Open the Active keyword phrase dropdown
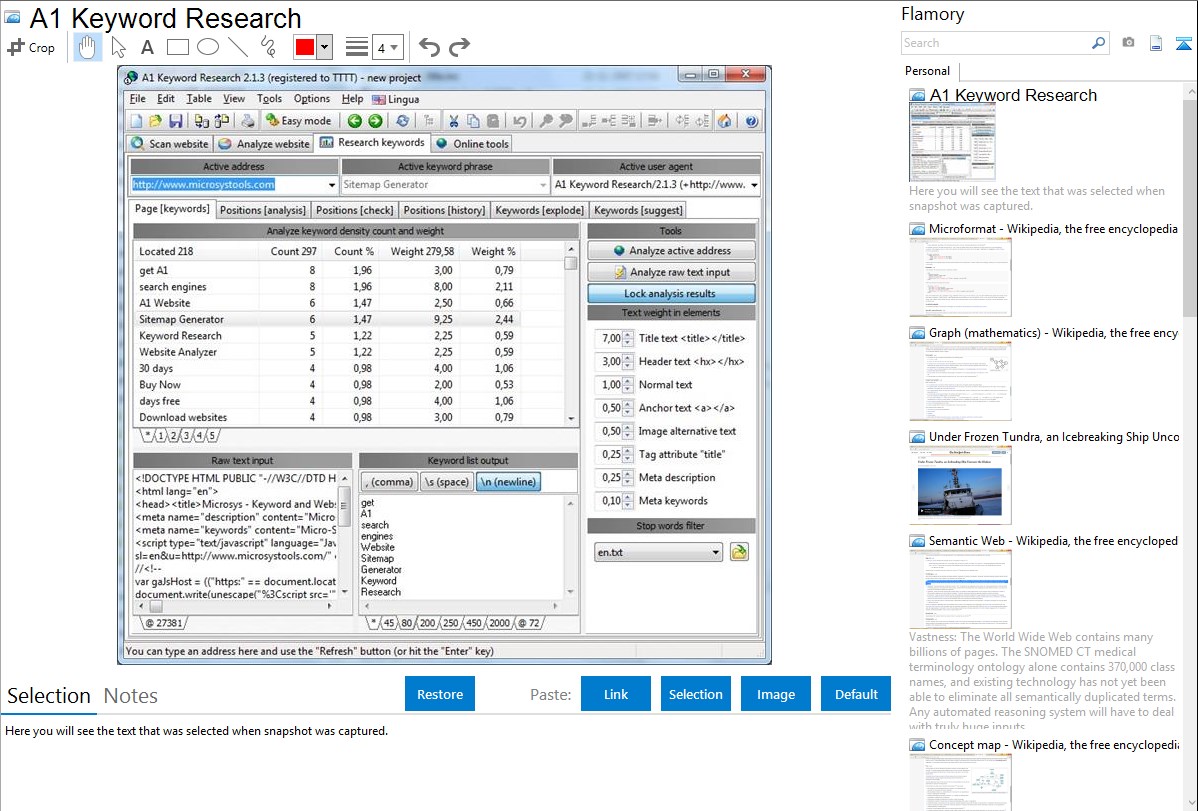Screen dimensions: 1198x811 click(x=542, y=185)
